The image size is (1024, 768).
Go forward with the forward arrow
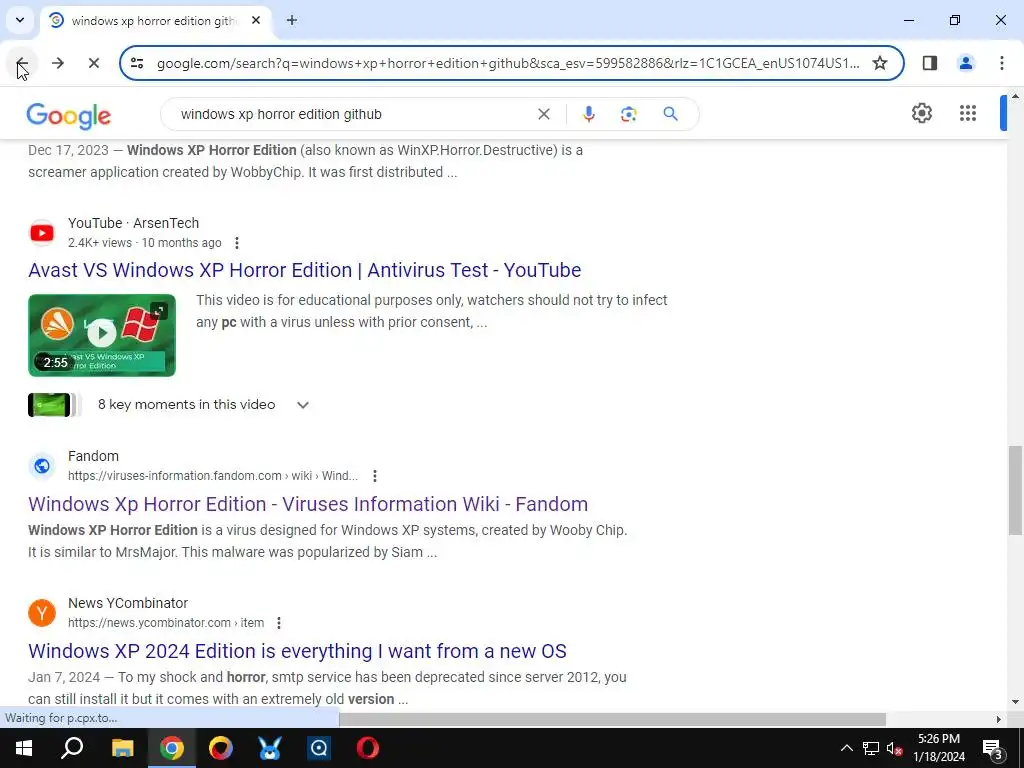pos(58,63)
